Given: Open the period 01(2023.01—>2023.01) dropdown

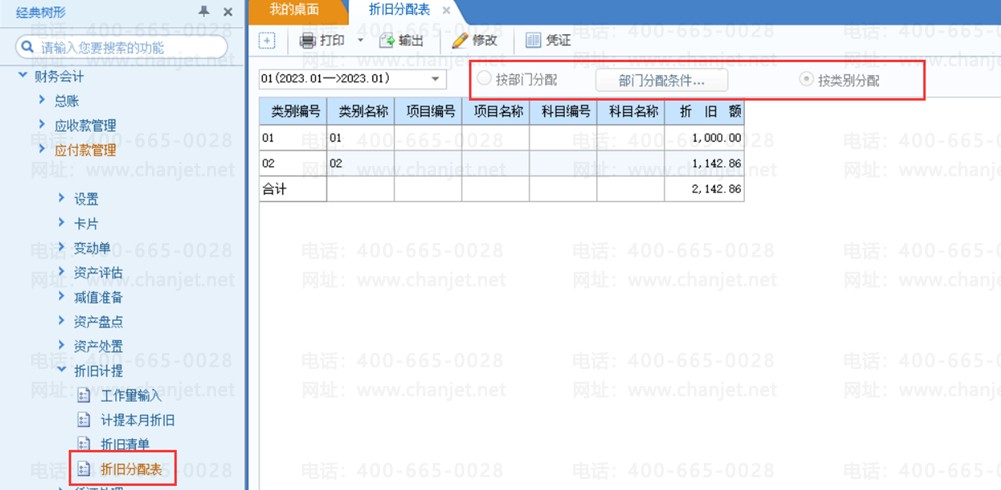Looking at the screenshot, I should (435, 79).
